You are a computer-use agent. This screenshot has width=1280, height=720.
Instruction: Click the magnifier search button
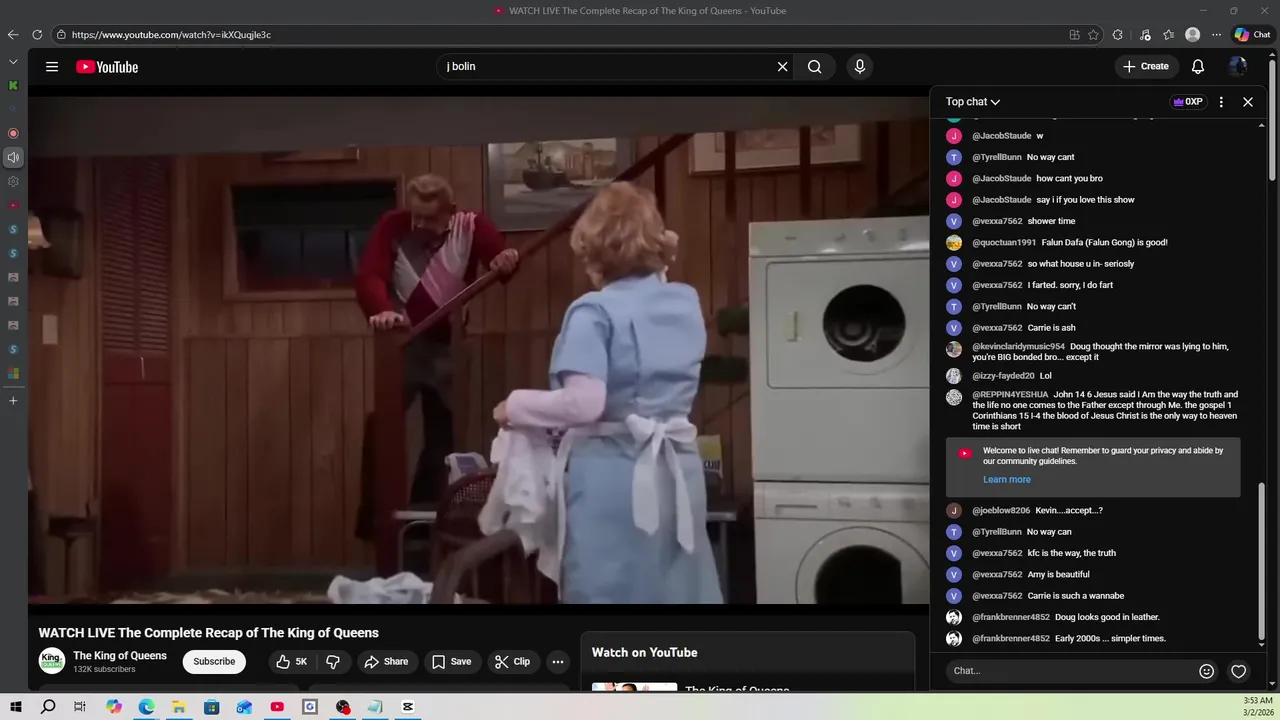[815, 67]
